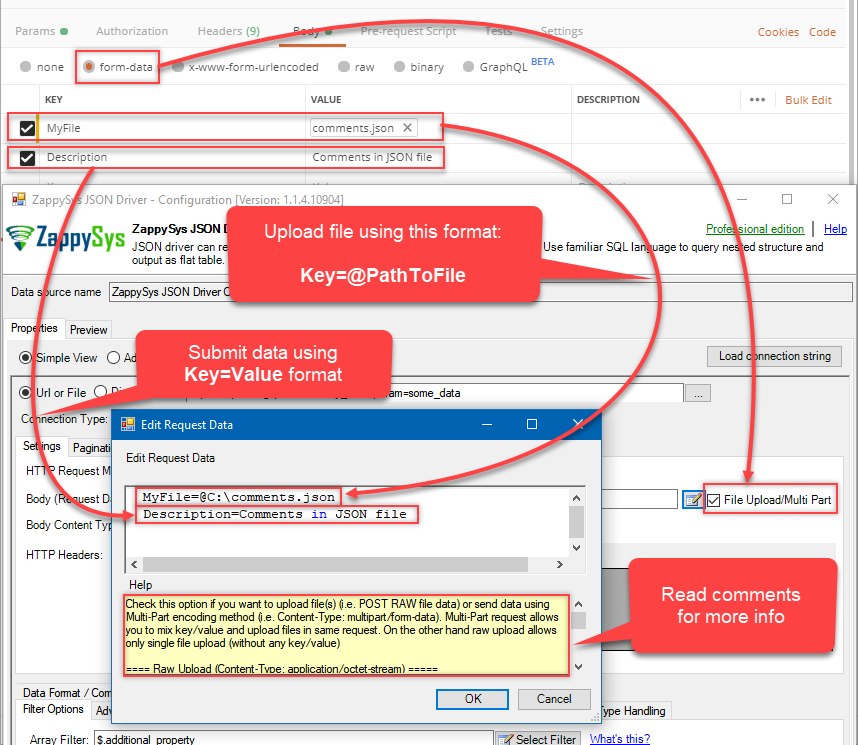Open the Professional edition link

pos(755,229)
